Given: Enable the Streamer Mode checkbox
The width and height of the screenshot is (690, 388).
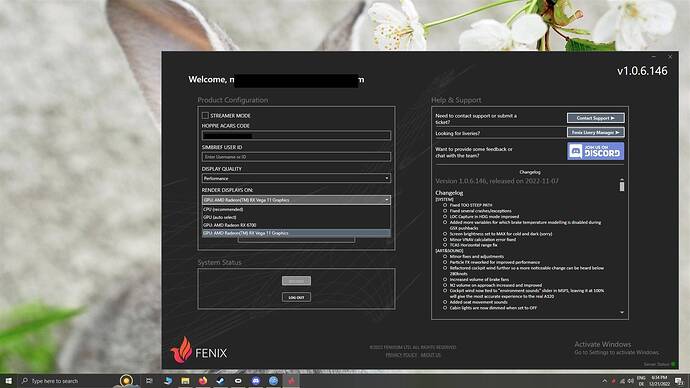Looking at the screenshot, I should (x=205, y=115).
